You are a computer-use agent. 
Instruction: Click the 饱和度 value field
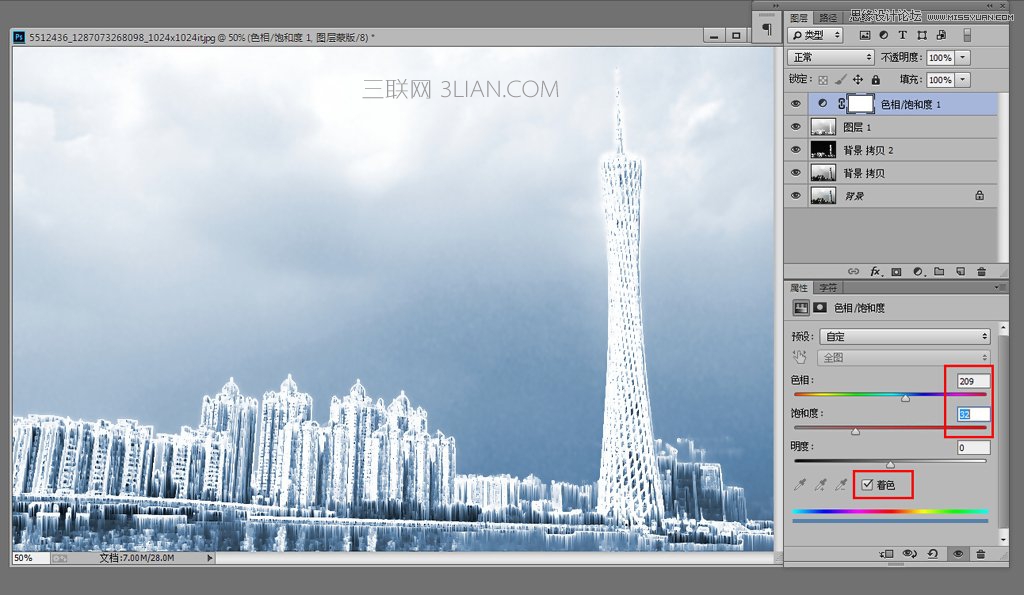coord(973,414)
